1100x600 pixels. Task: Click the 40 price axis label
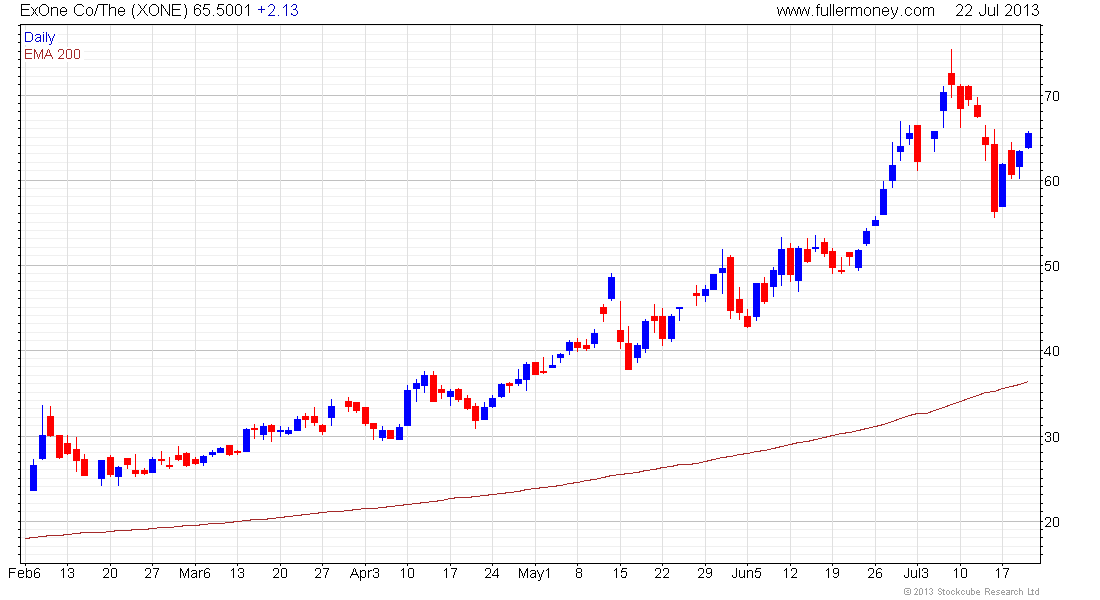point(1052,352)
